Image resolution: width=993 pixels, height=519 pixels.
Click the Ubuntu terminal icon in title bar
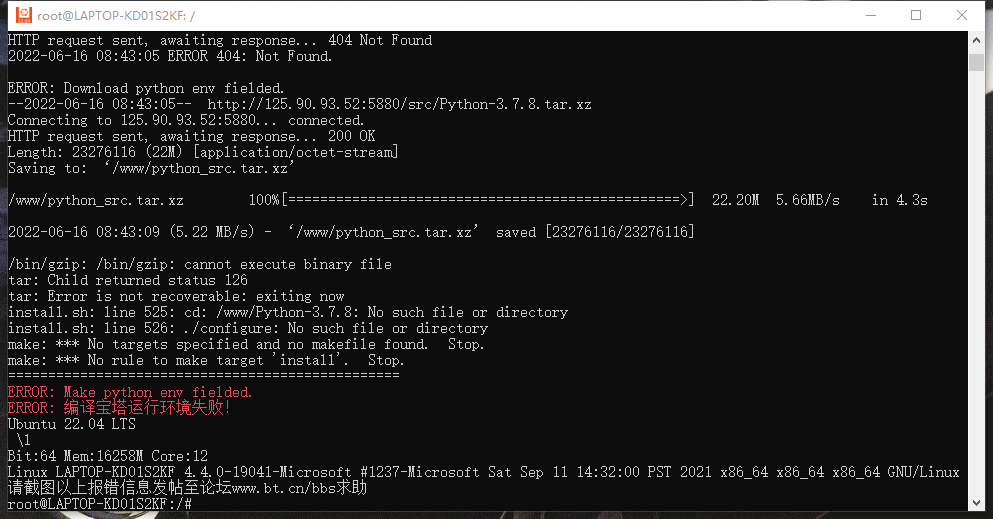point(23,15)
